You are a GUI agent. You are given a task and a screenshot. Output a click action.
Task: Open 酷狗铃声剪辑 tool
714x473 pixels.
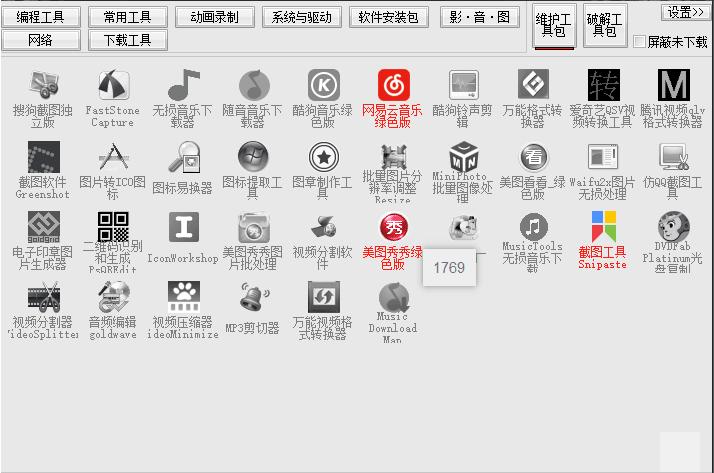click(464, 85)
